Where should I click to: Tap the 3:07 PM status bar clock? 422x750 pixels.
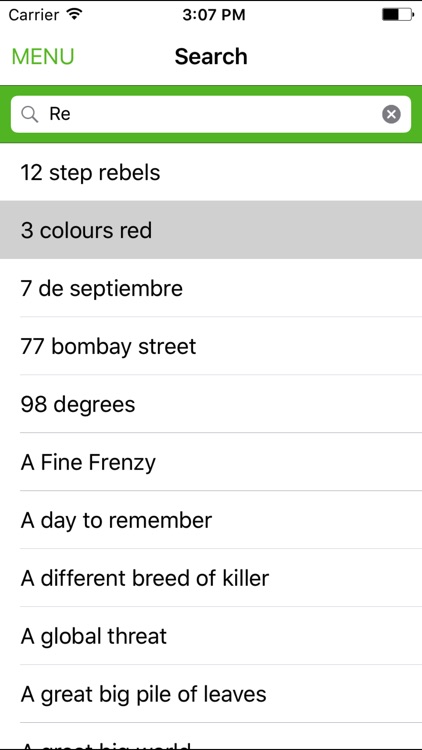[x=213, y=15]
